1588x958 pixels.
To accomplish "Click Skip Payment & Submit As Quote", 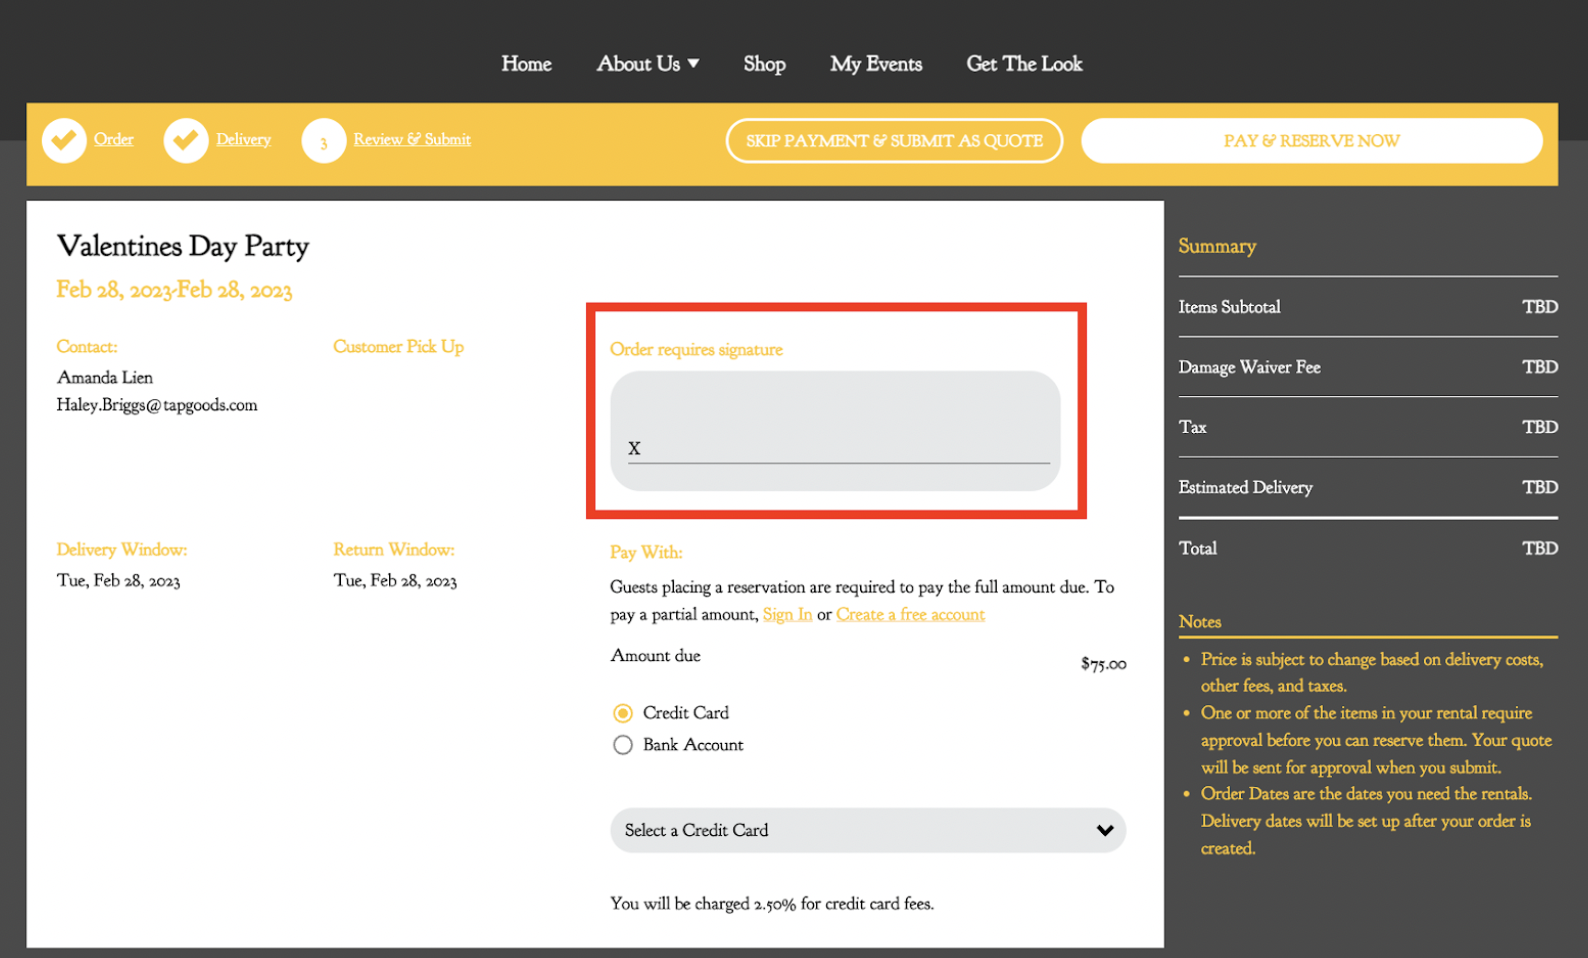I will point(894,141).
